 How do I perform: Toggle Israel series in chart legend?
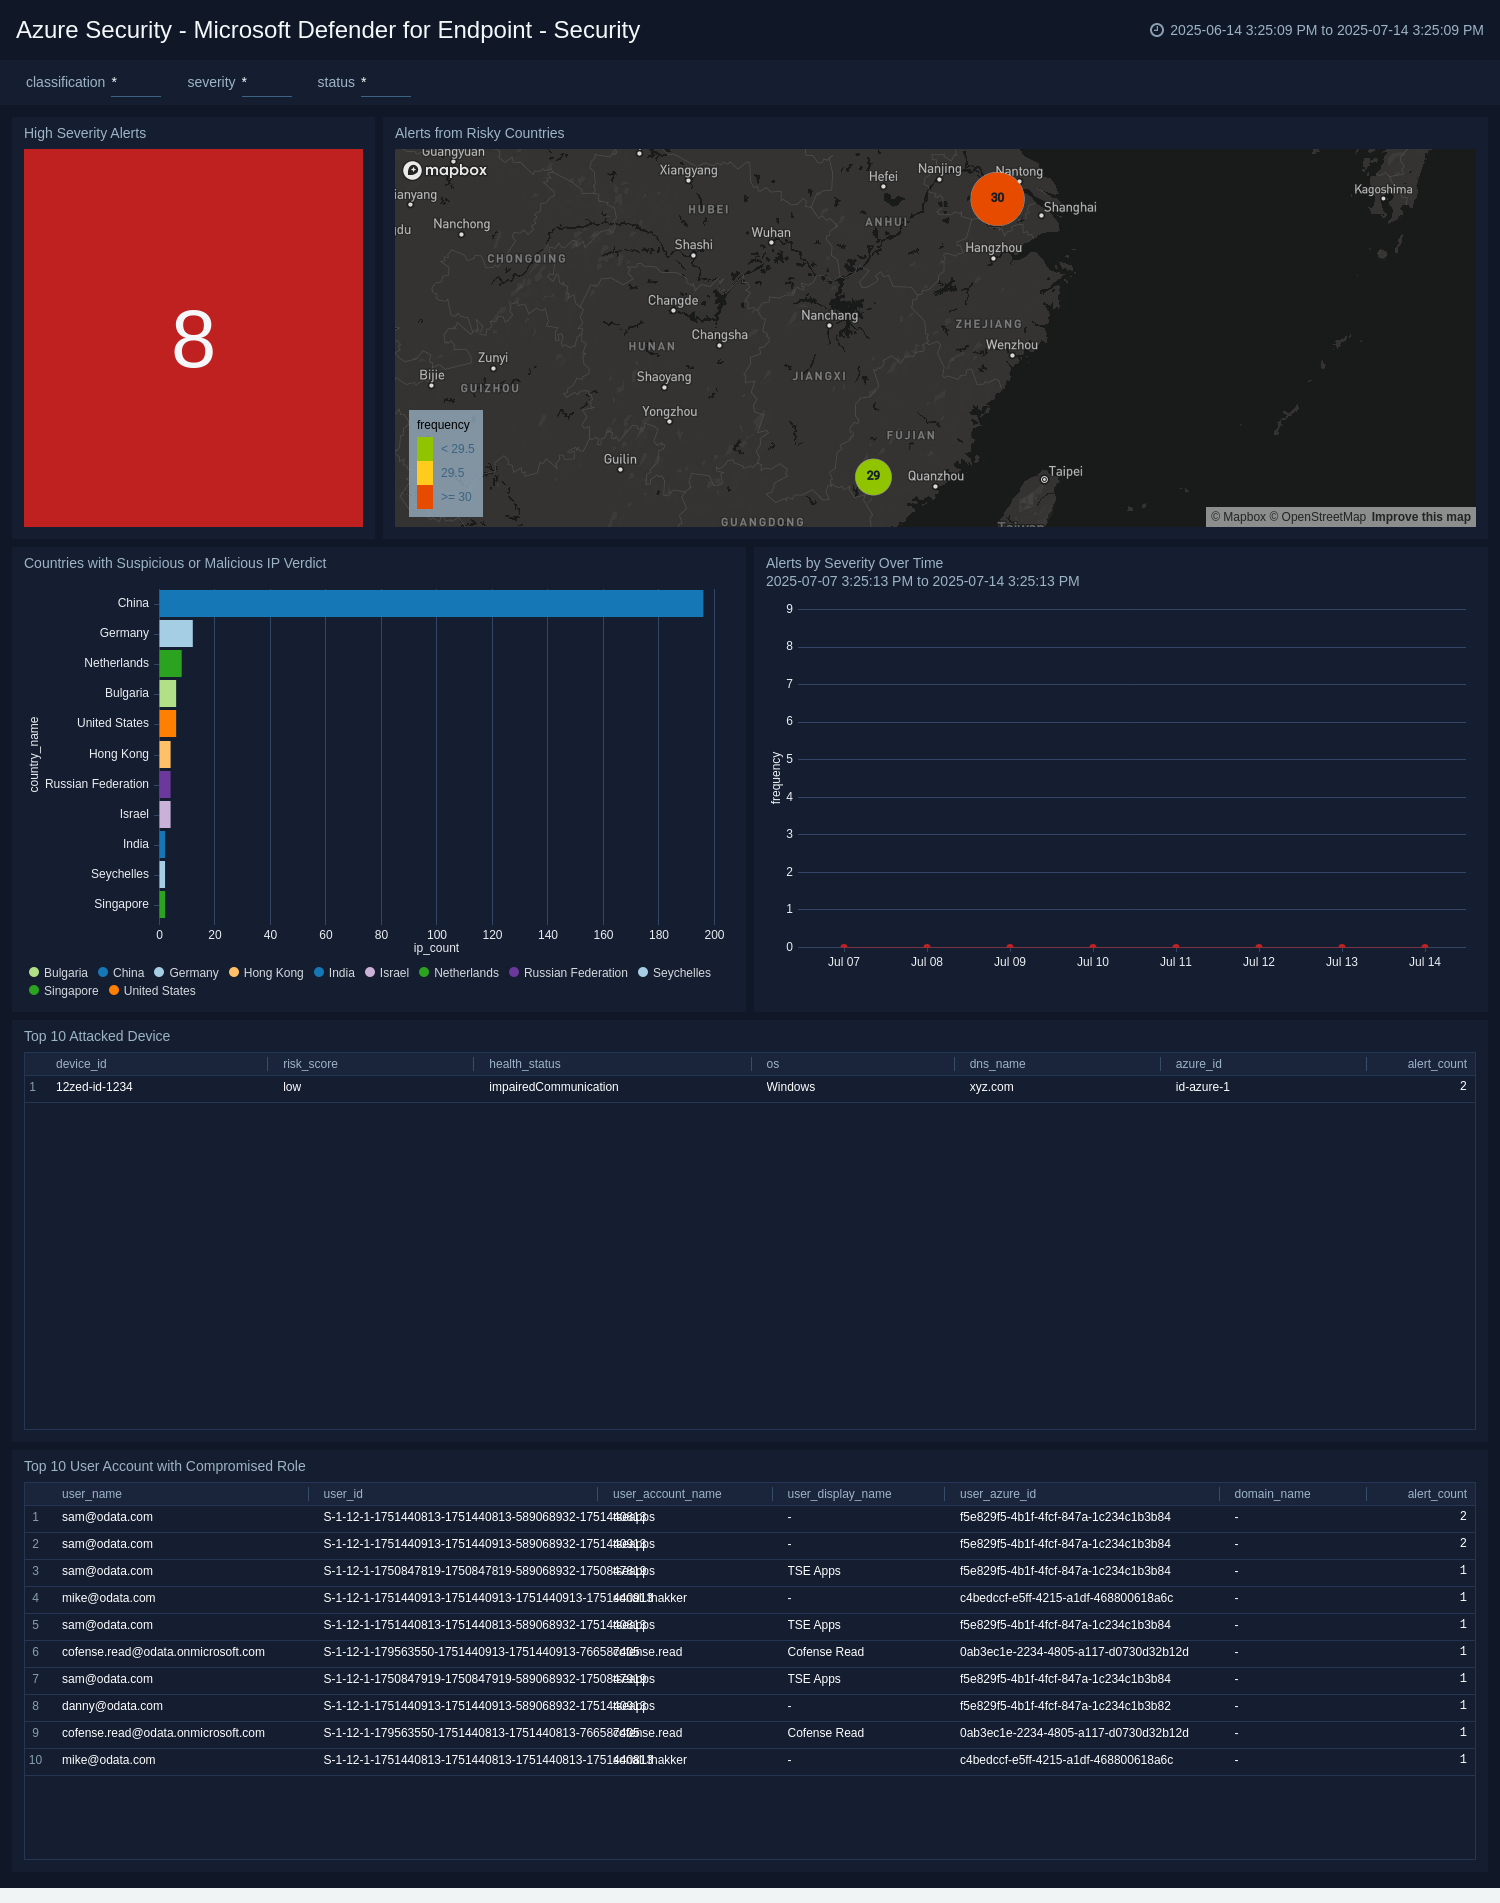click(x=387, y=973)
